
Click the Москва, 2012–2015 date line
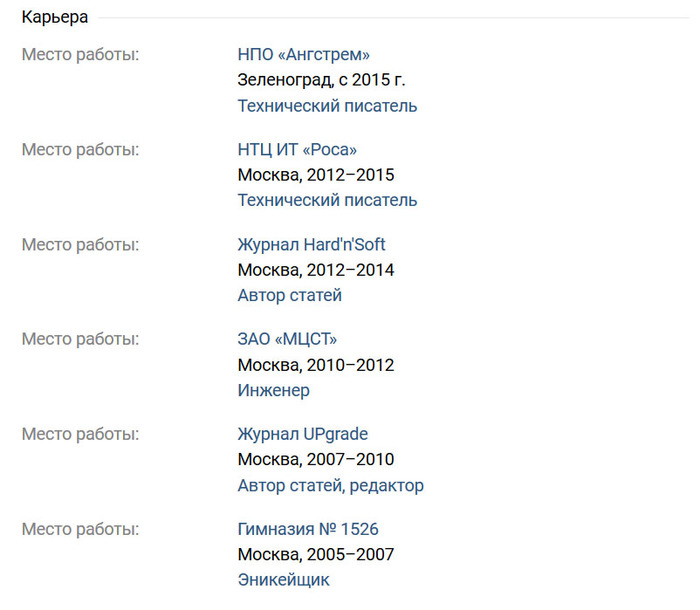[x=315, y=175]
